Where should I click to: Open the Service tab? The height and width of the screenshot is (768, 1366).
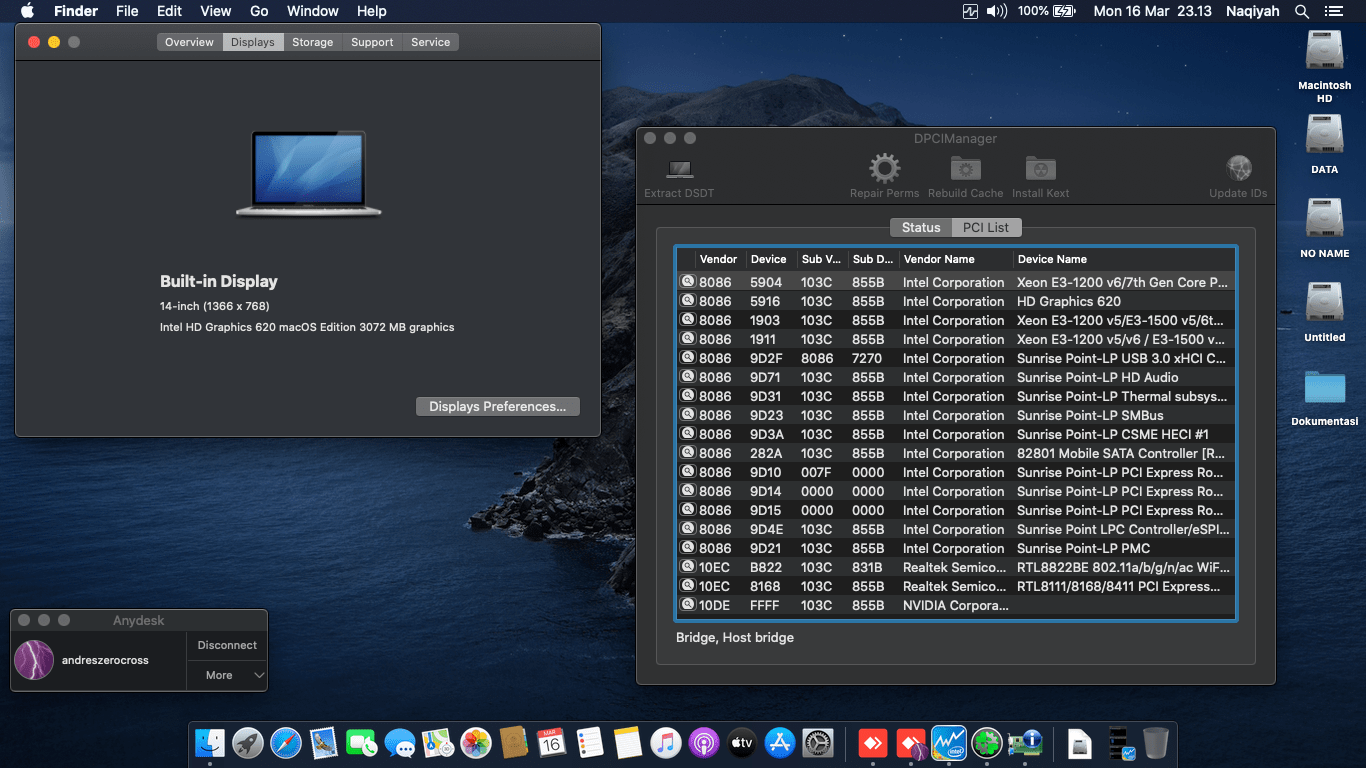click(x=430, y=42)
